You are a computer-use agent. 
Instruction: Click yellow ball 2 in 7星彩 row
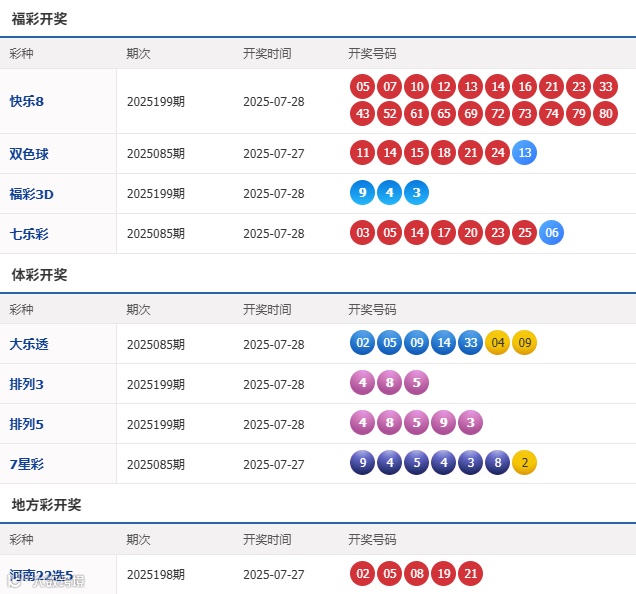524,463
